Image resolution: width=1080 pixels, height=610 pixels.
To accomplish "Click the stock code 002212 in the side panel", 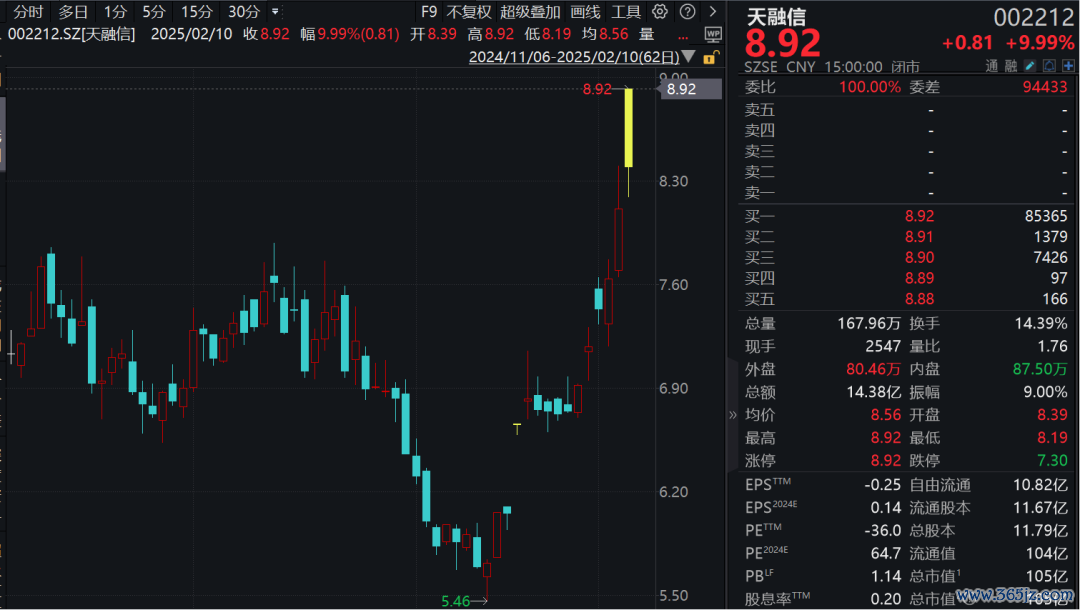I will pos(1034,17).
